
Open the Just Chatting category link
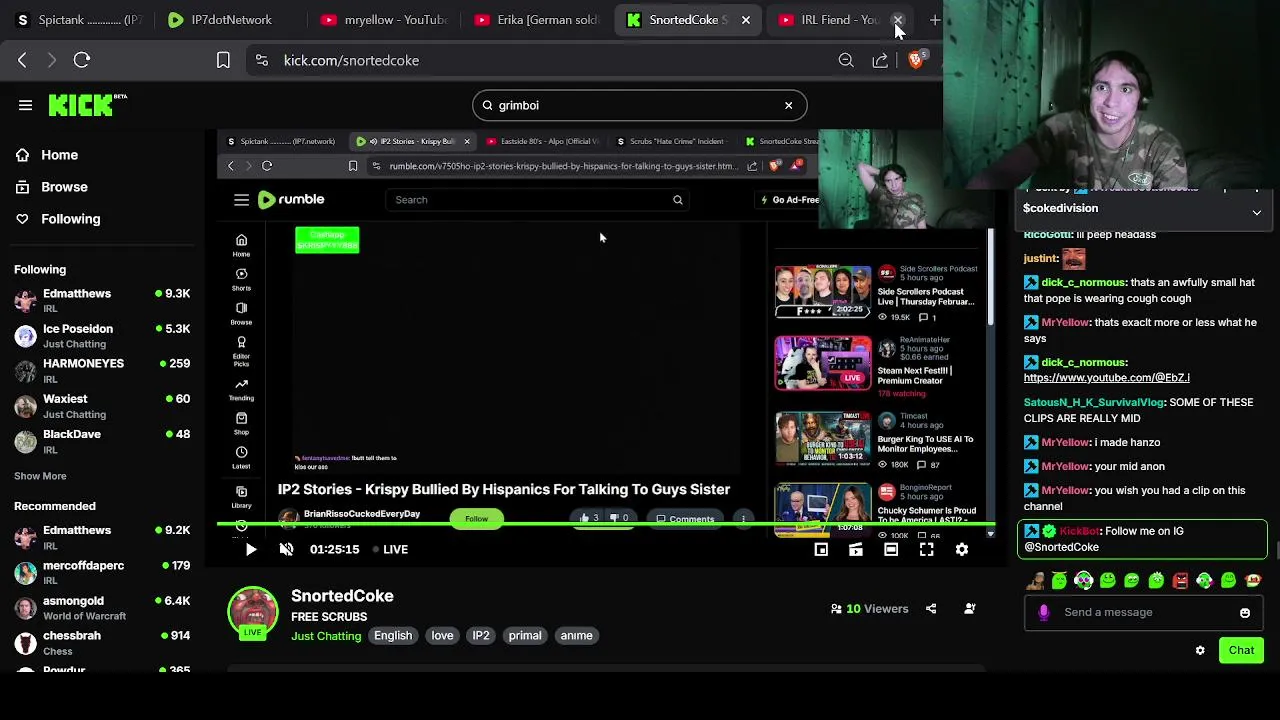(x=326, y=636)
